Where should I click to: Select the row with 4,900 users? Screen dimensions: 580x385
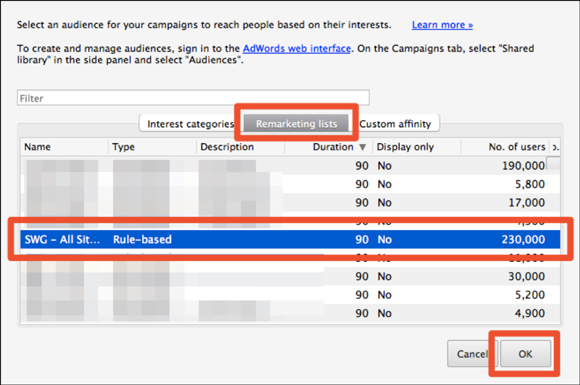[x=290, y=313]
